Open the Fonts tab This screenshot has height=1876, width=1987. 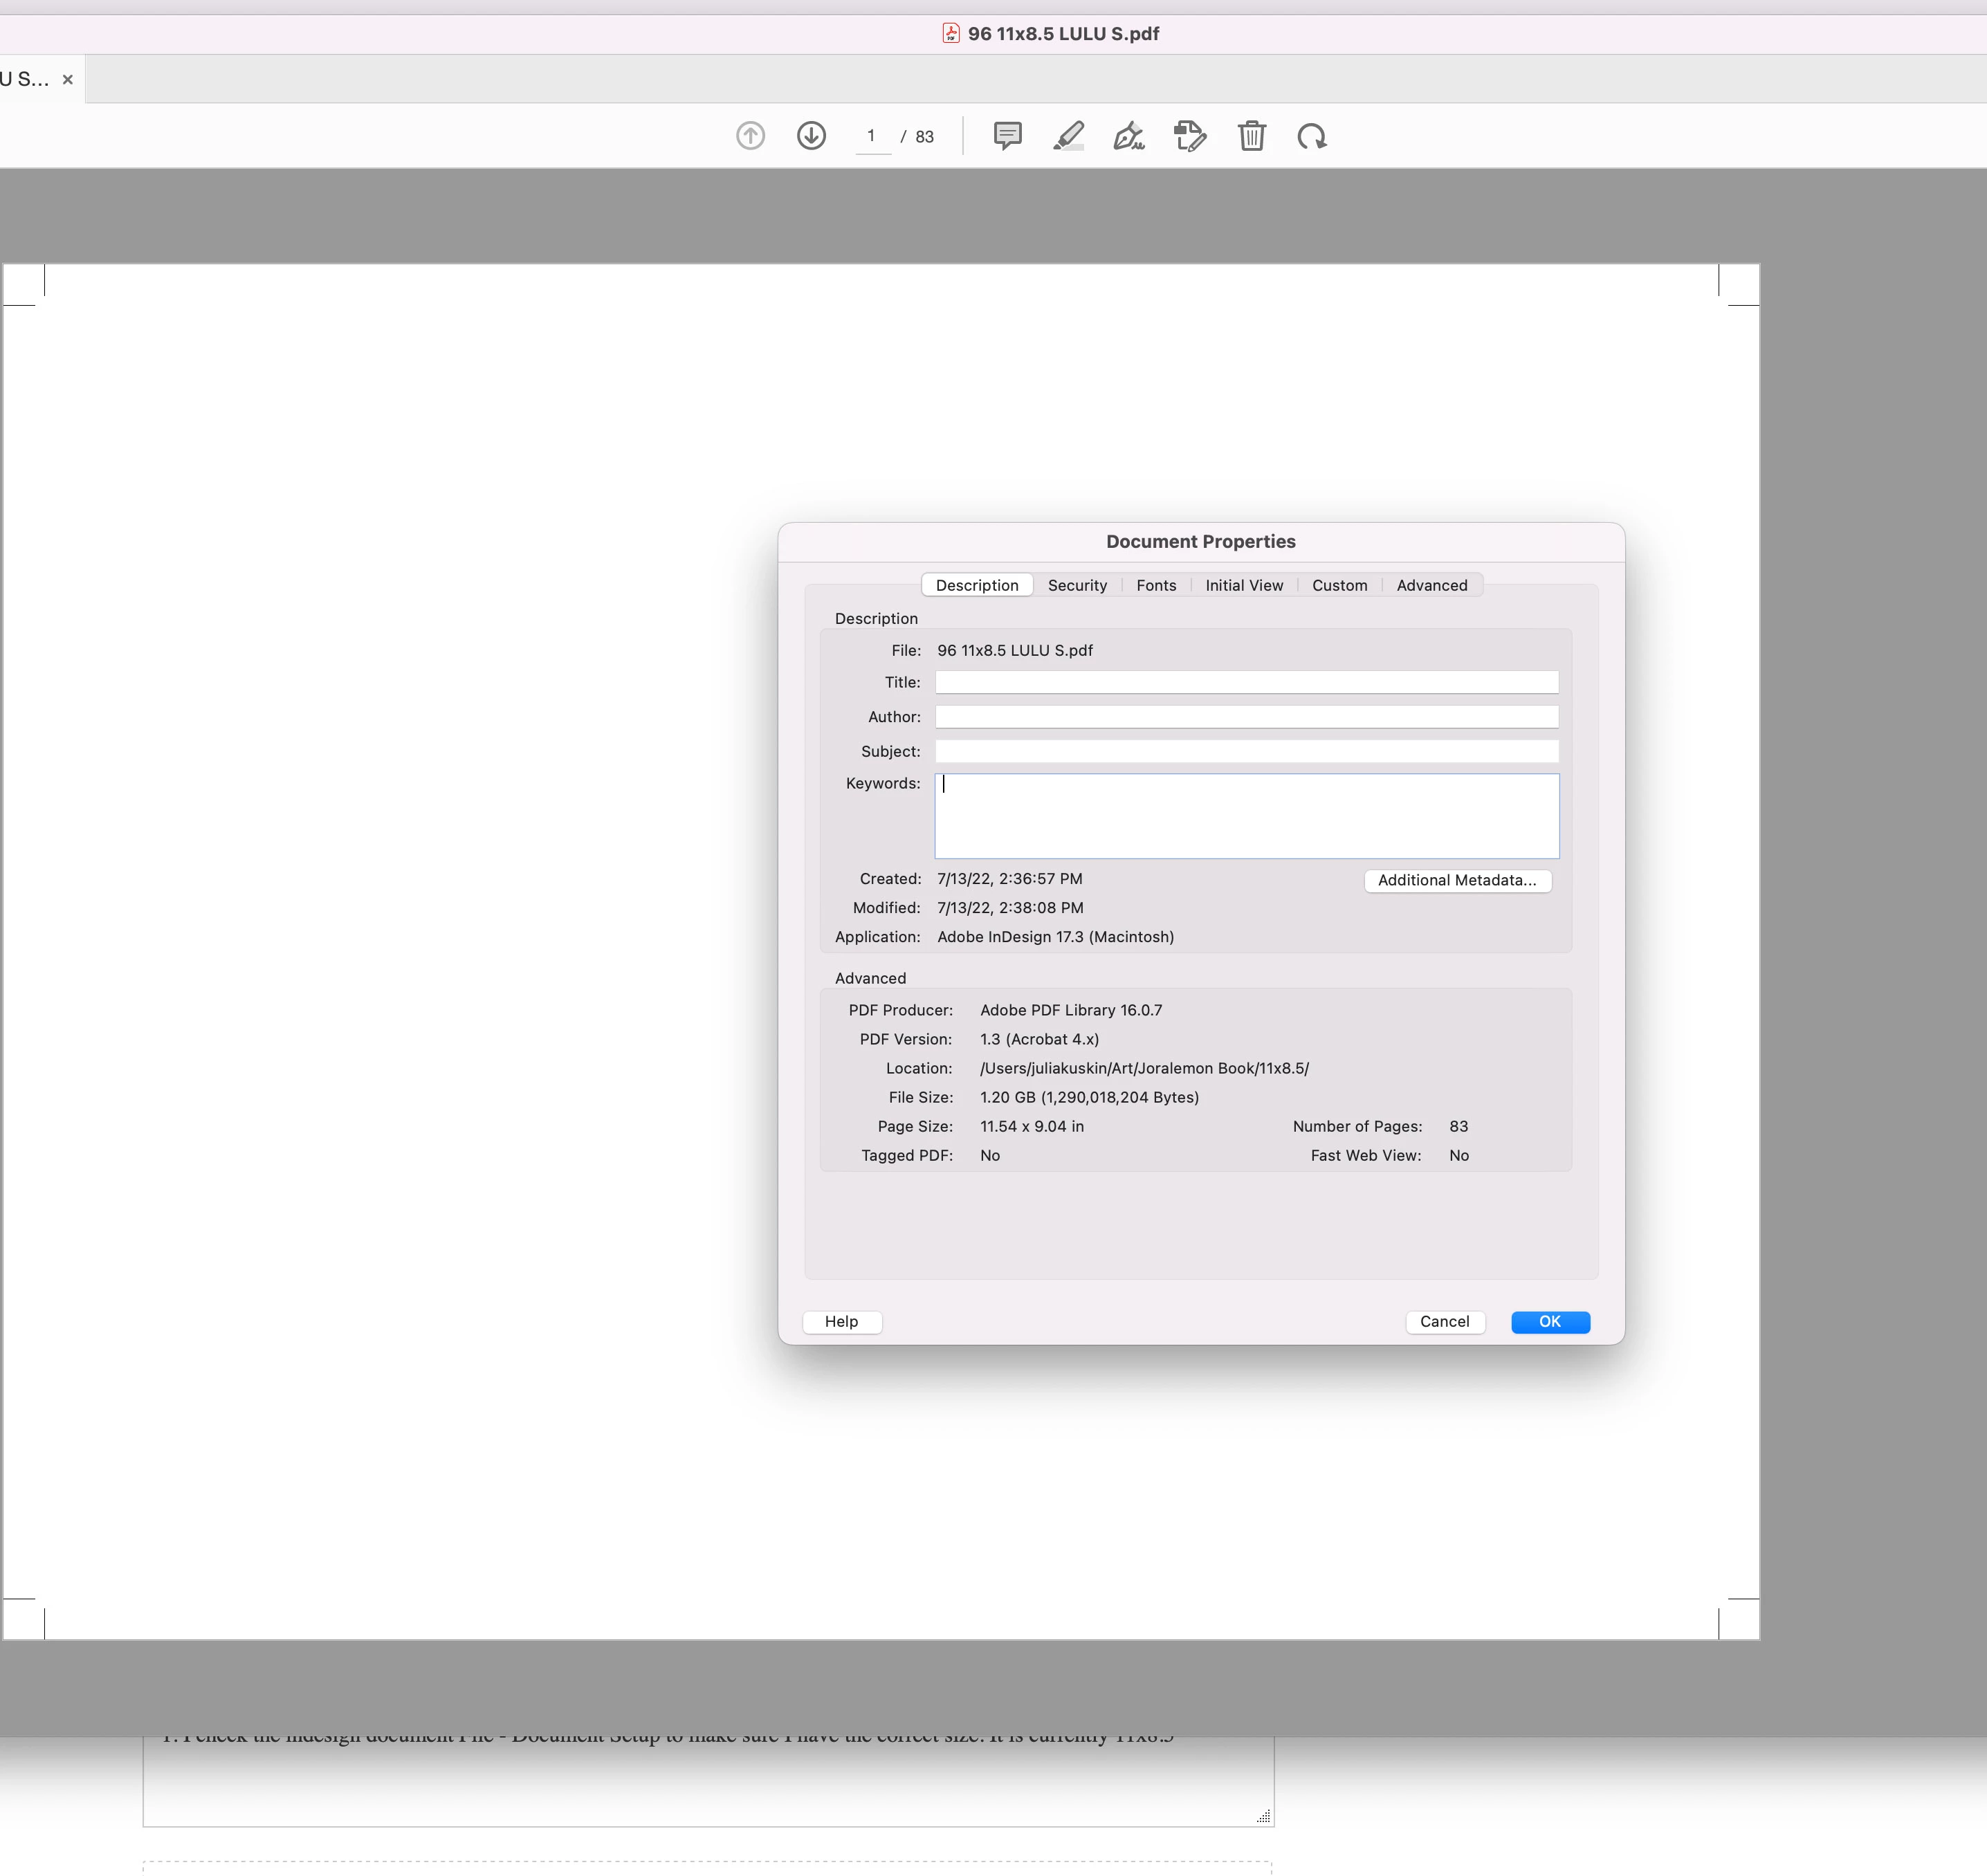coord(1156,585)
